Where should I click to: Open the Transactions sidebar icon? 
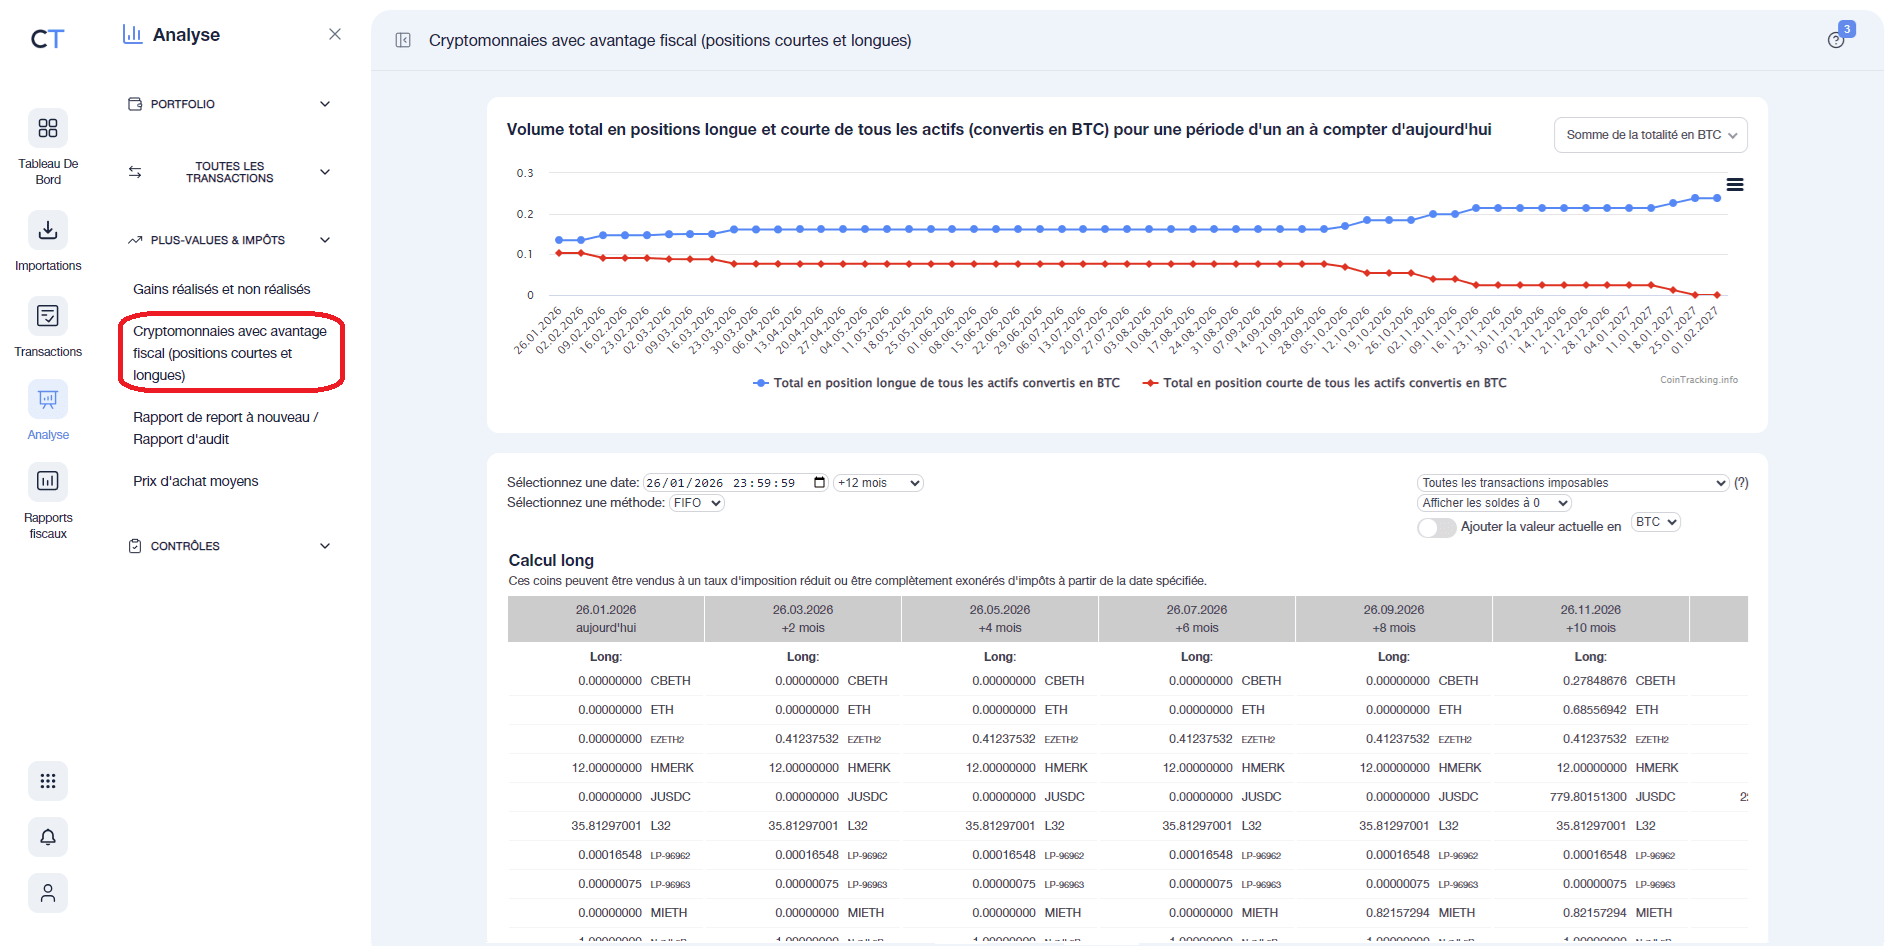tap(47, 315)
